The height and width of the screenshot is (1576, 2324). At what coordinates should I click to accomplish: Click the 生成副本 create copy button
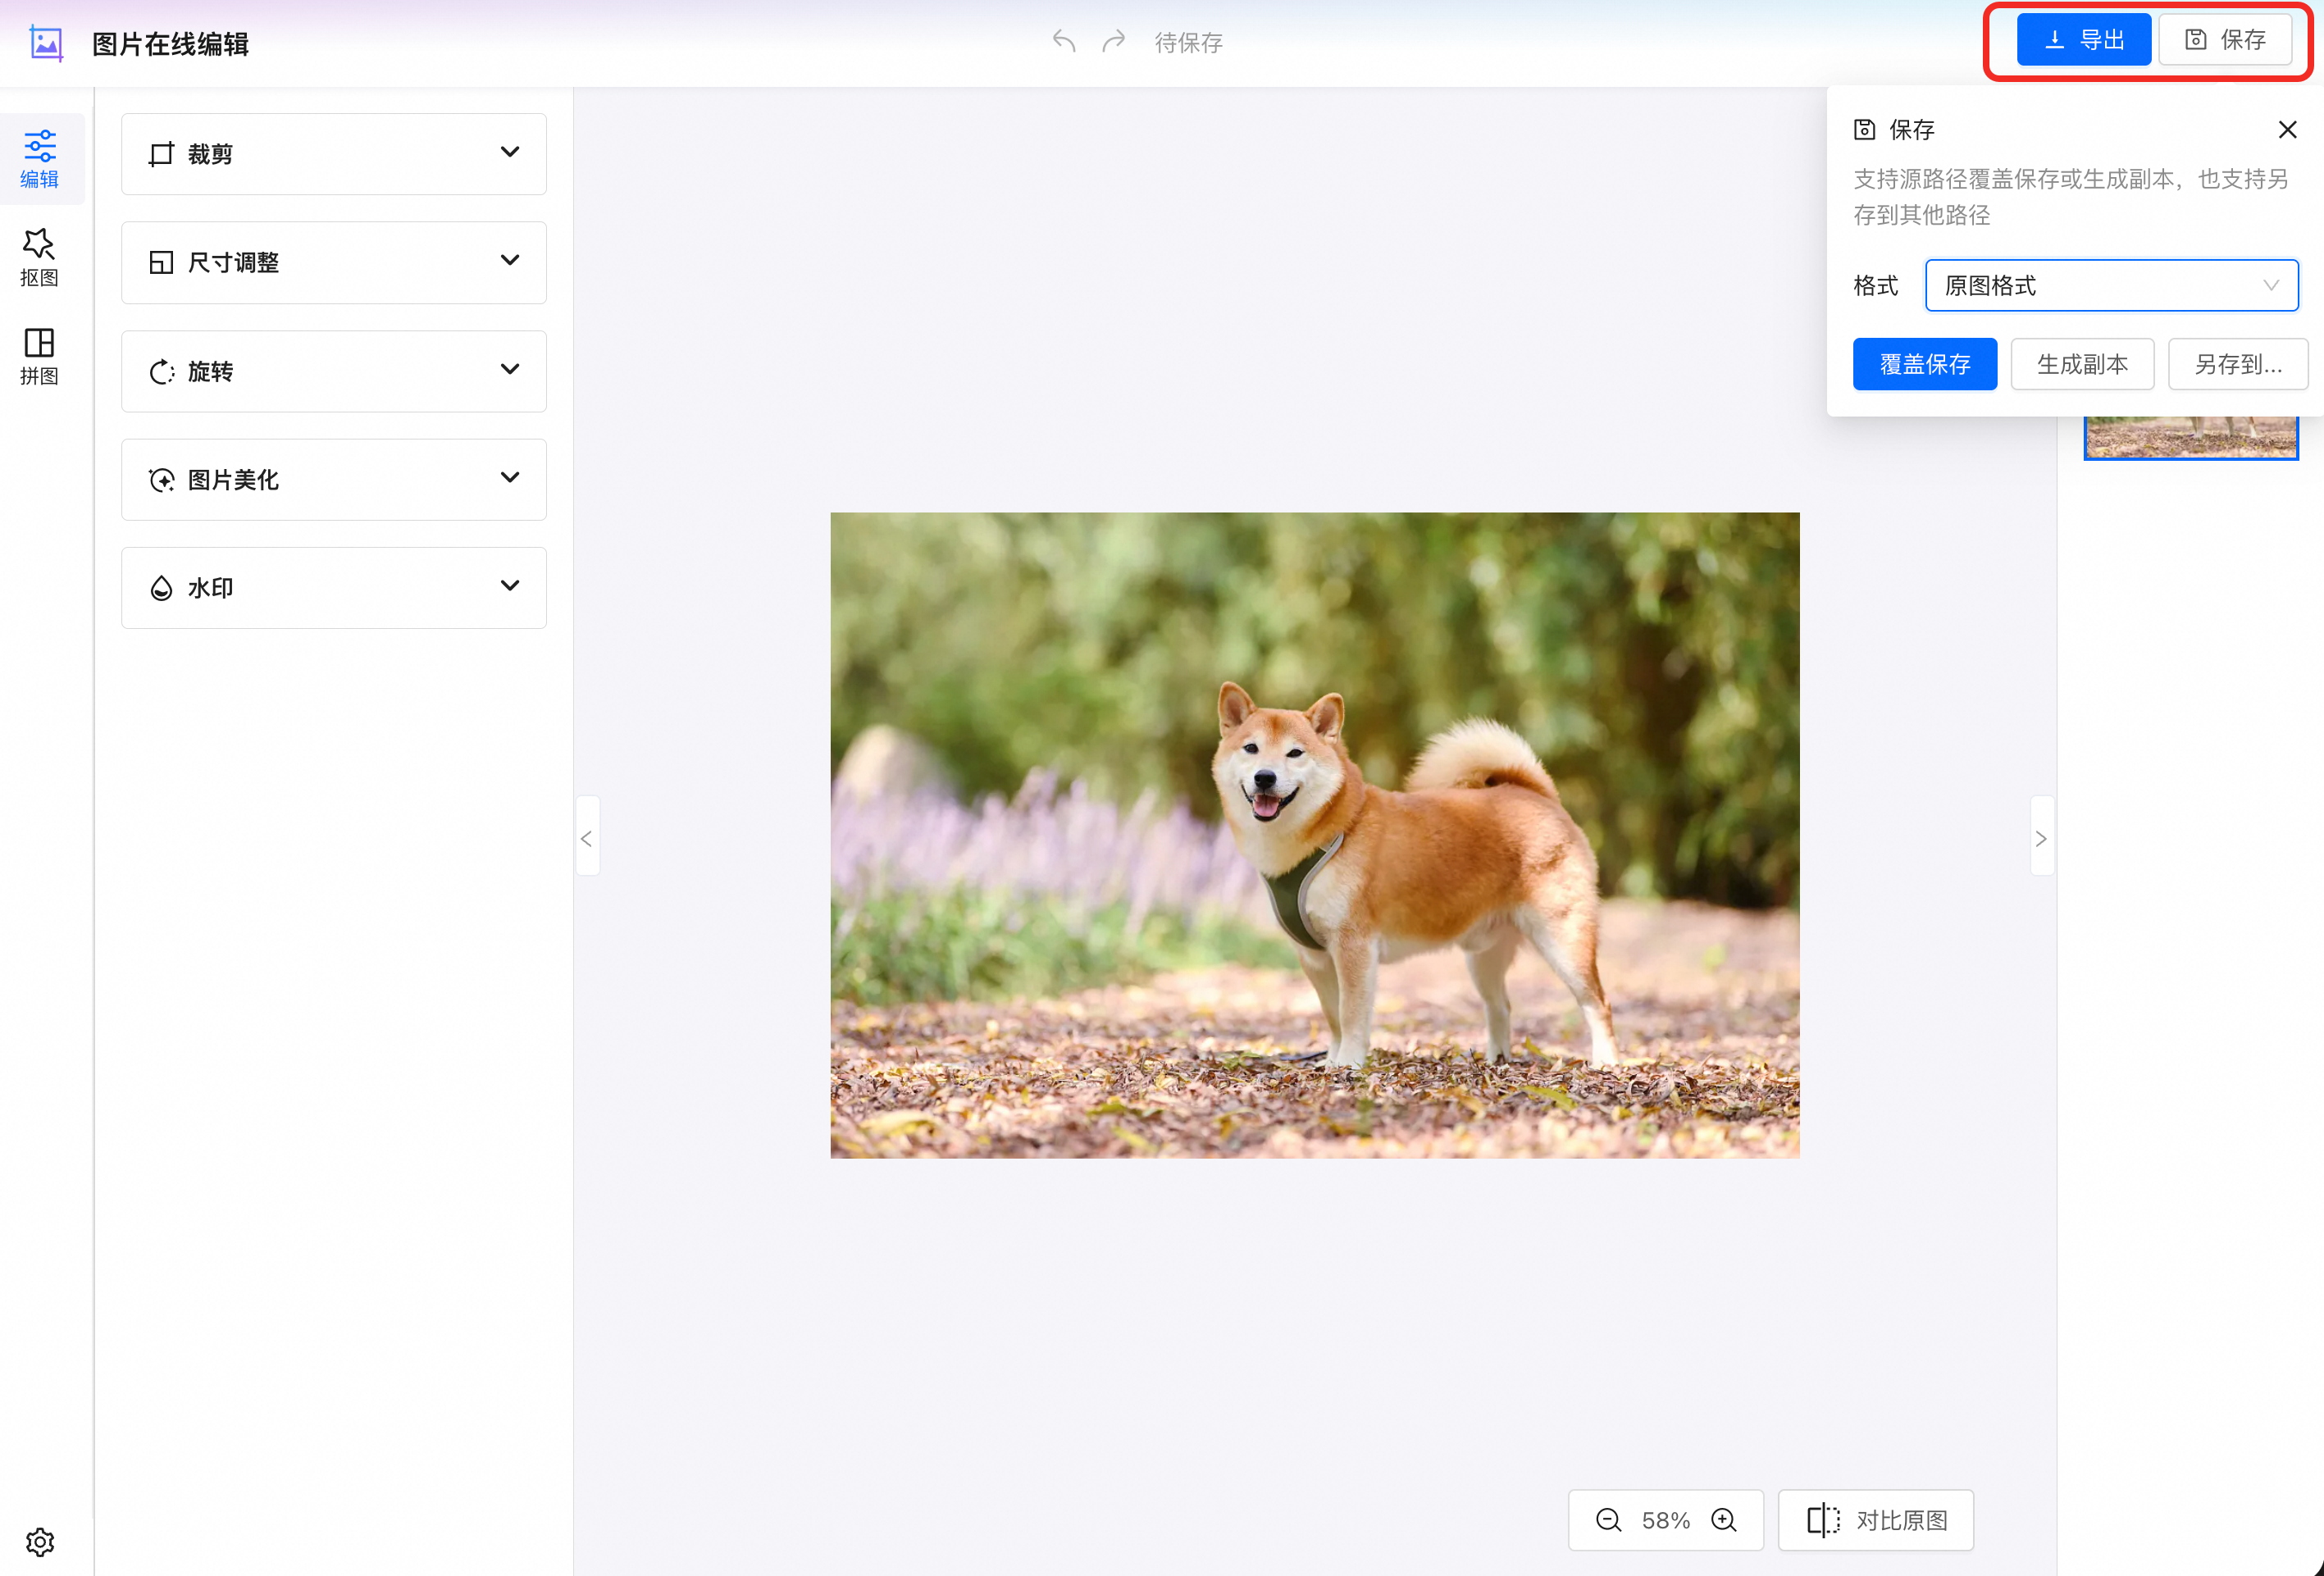(x=2082, y=364)
